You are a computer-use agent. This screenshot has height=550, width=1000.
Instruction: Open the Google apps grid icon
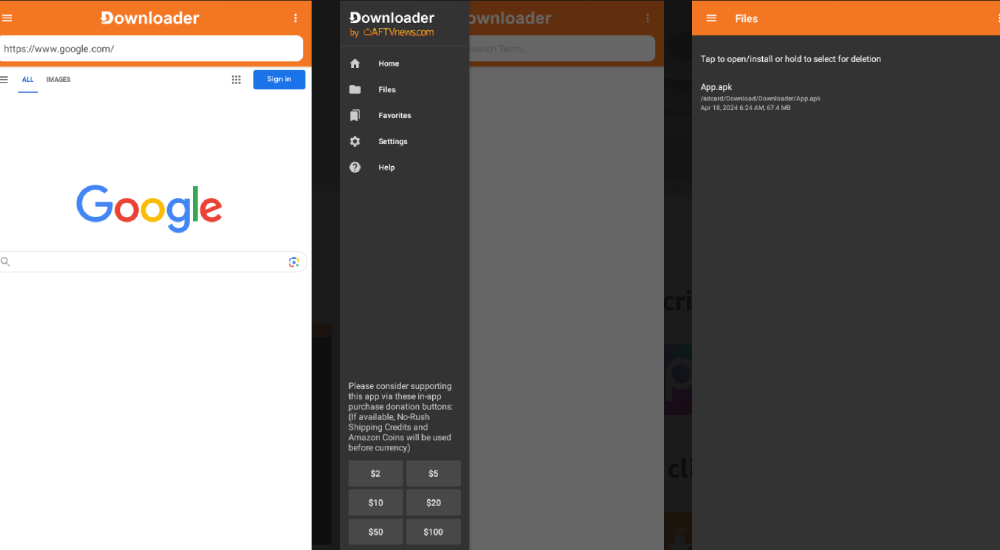pyautogui.click(x=236, y=80)
